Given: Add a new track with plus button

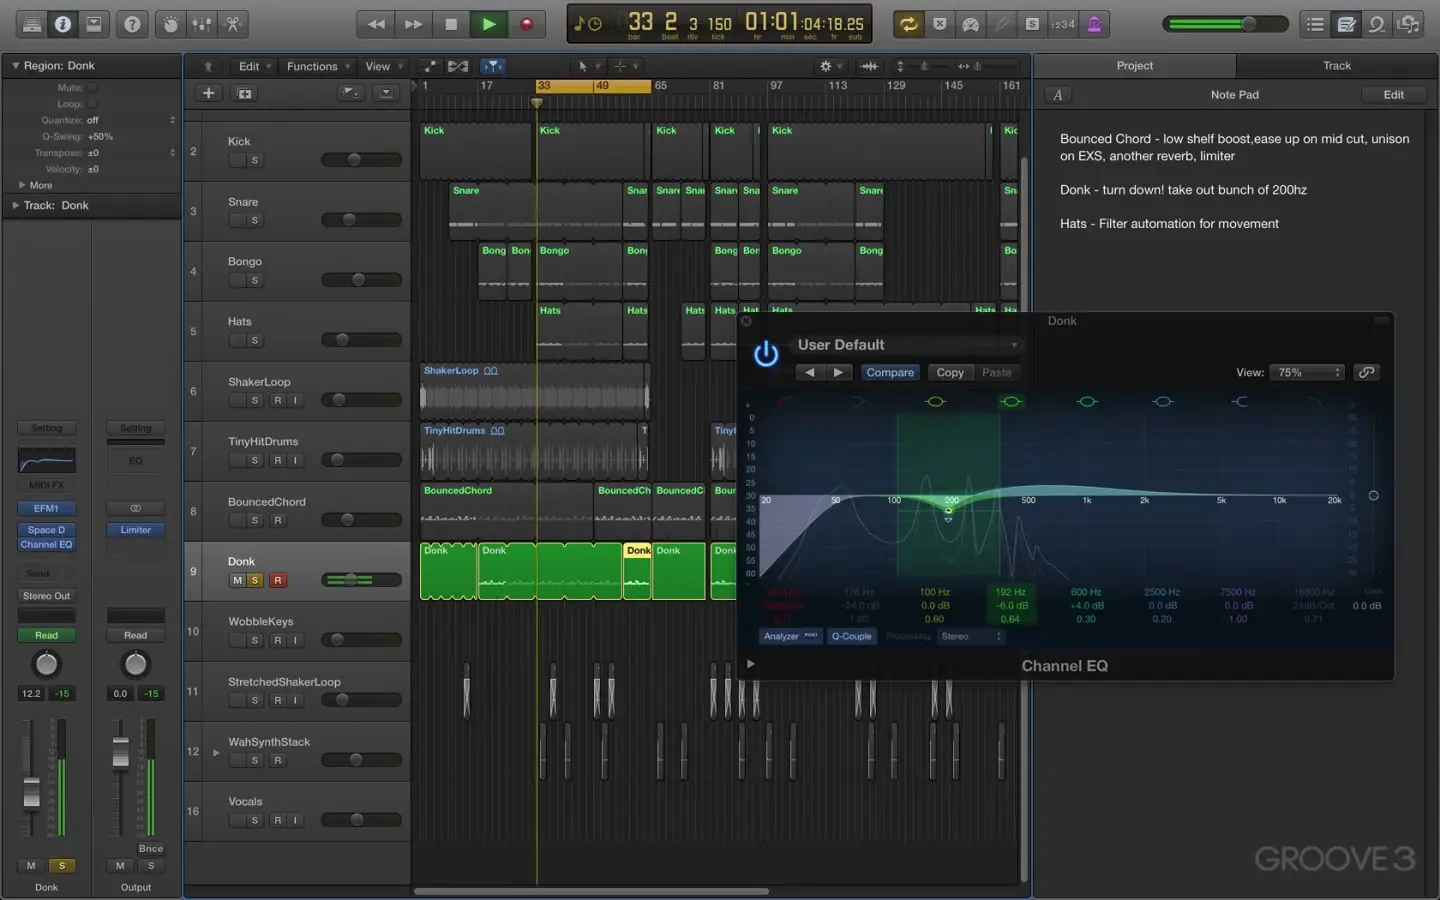Looking at the screenshot, I should pos(208,93).
